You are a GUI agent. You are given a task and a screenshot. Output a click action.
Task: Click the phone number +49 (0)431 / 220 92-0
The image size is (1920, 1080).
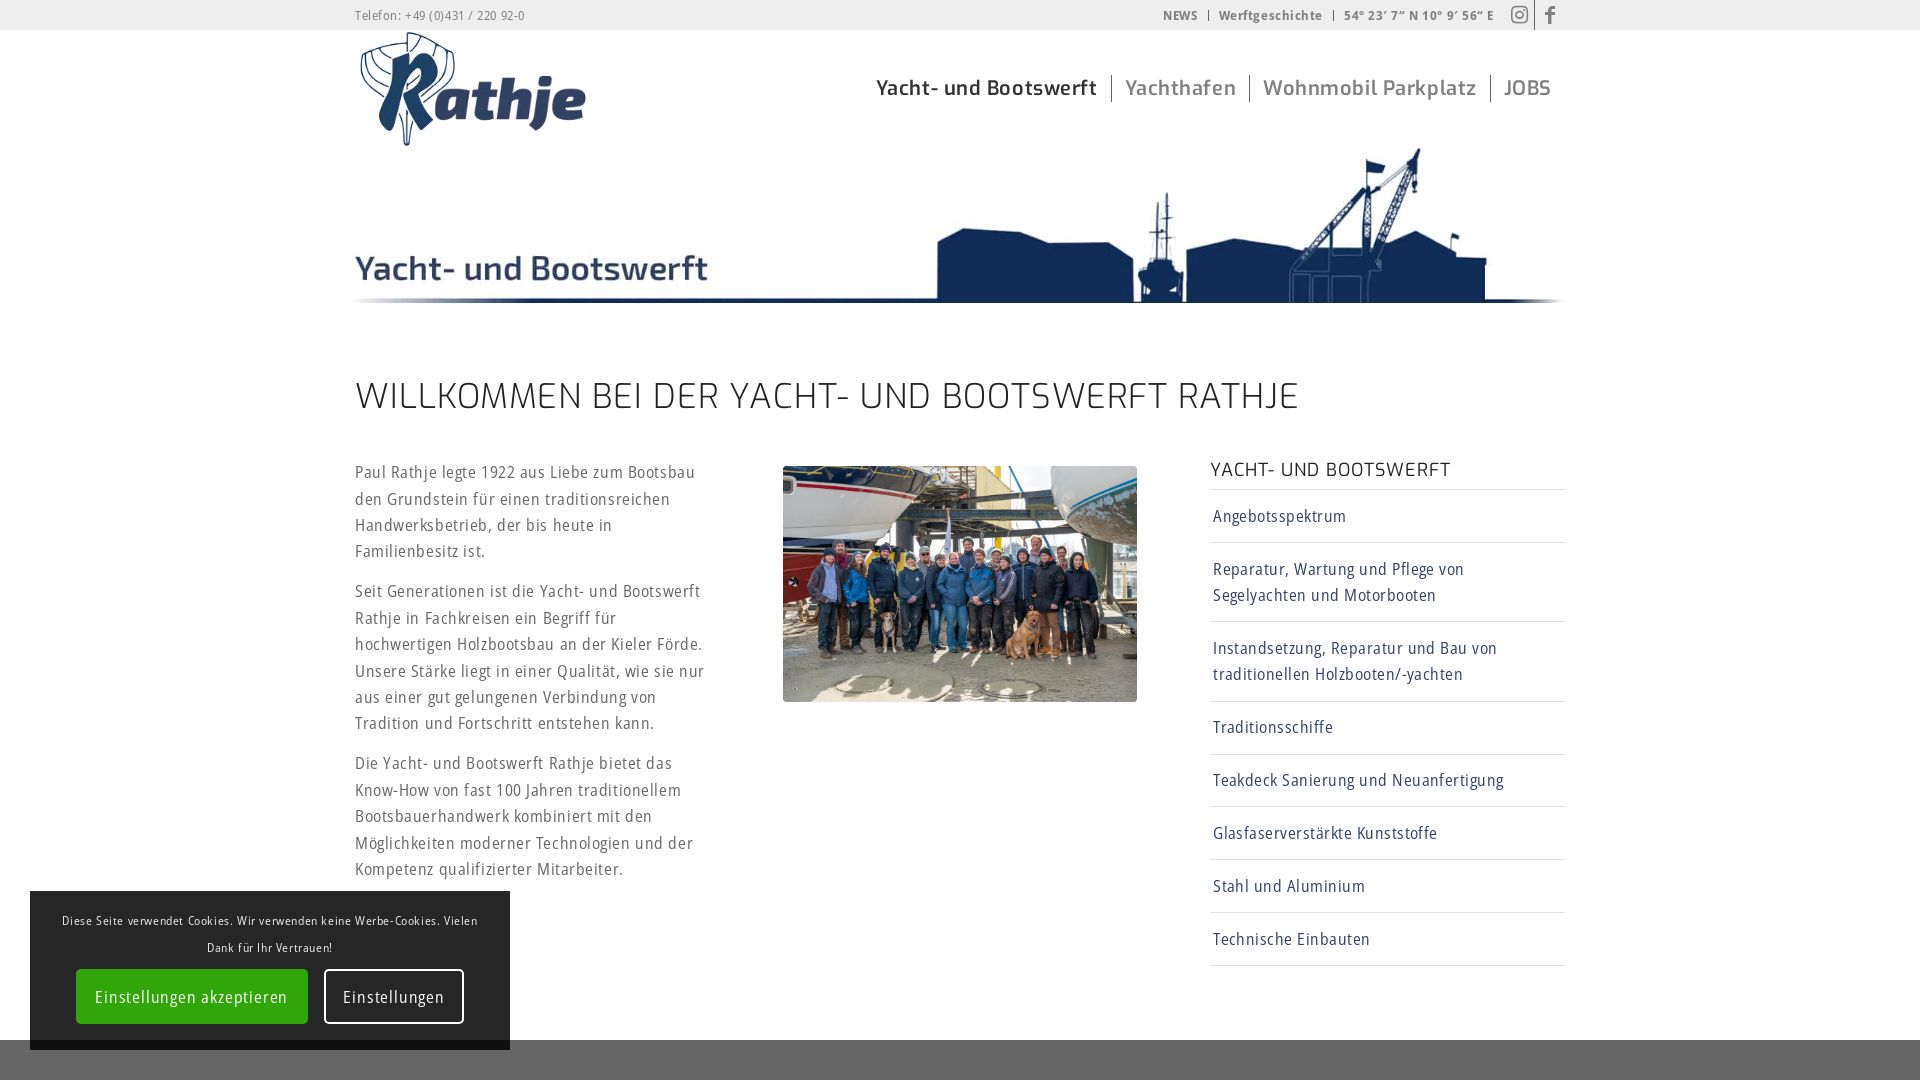(464, 15)
